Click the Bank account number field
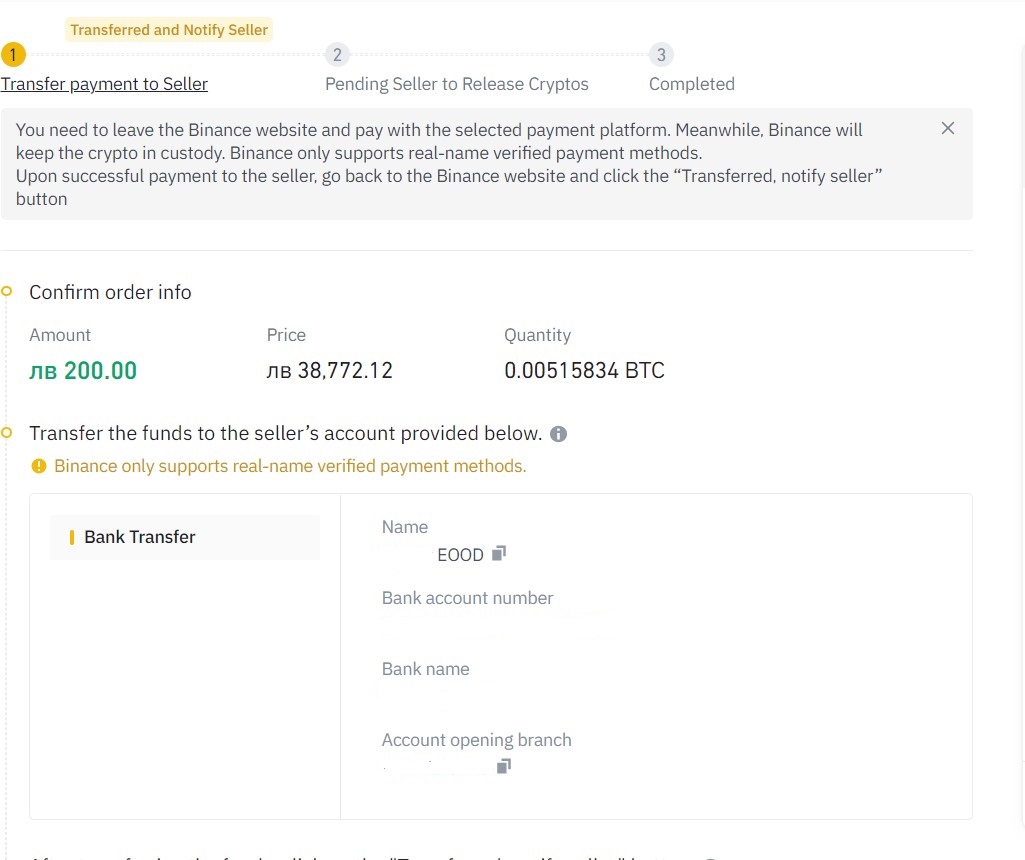The width and height of the screenshot is (1025, 860). pyautogui.click(x=497, y=610)
